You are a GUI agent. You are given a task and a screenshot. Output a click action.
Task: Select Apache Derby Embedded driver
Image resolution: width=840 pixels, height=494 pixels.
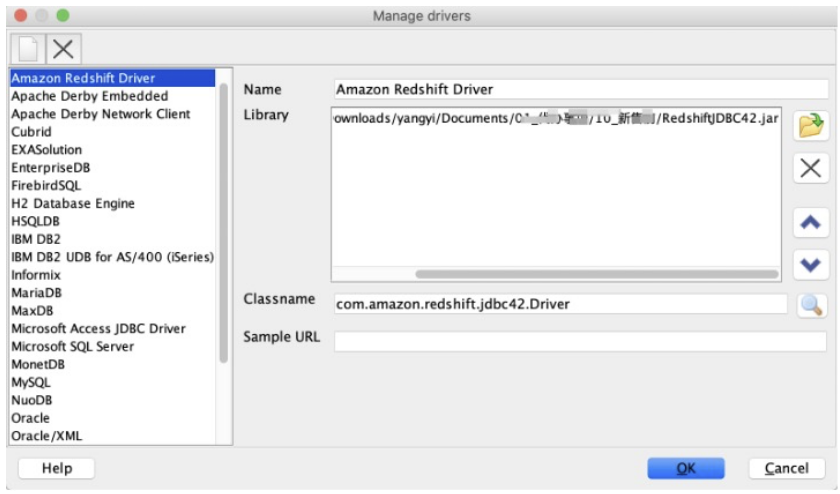pos(112,96)
